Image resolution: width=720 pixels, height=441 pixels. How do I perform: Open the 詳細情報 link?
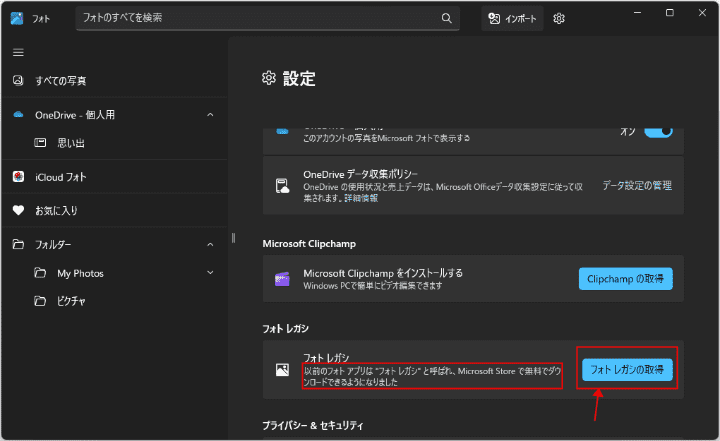[x=361, y=198]
